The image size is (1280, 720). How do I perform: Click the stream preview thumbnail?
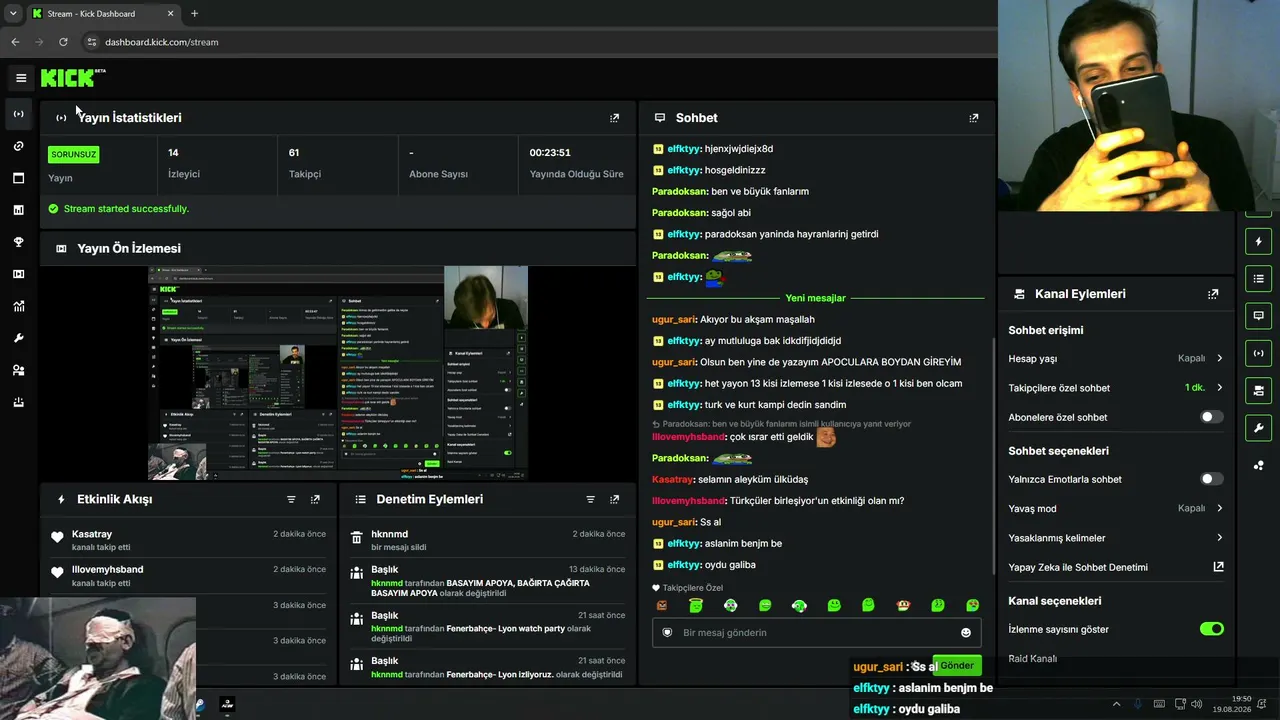[x=338, y=373]
